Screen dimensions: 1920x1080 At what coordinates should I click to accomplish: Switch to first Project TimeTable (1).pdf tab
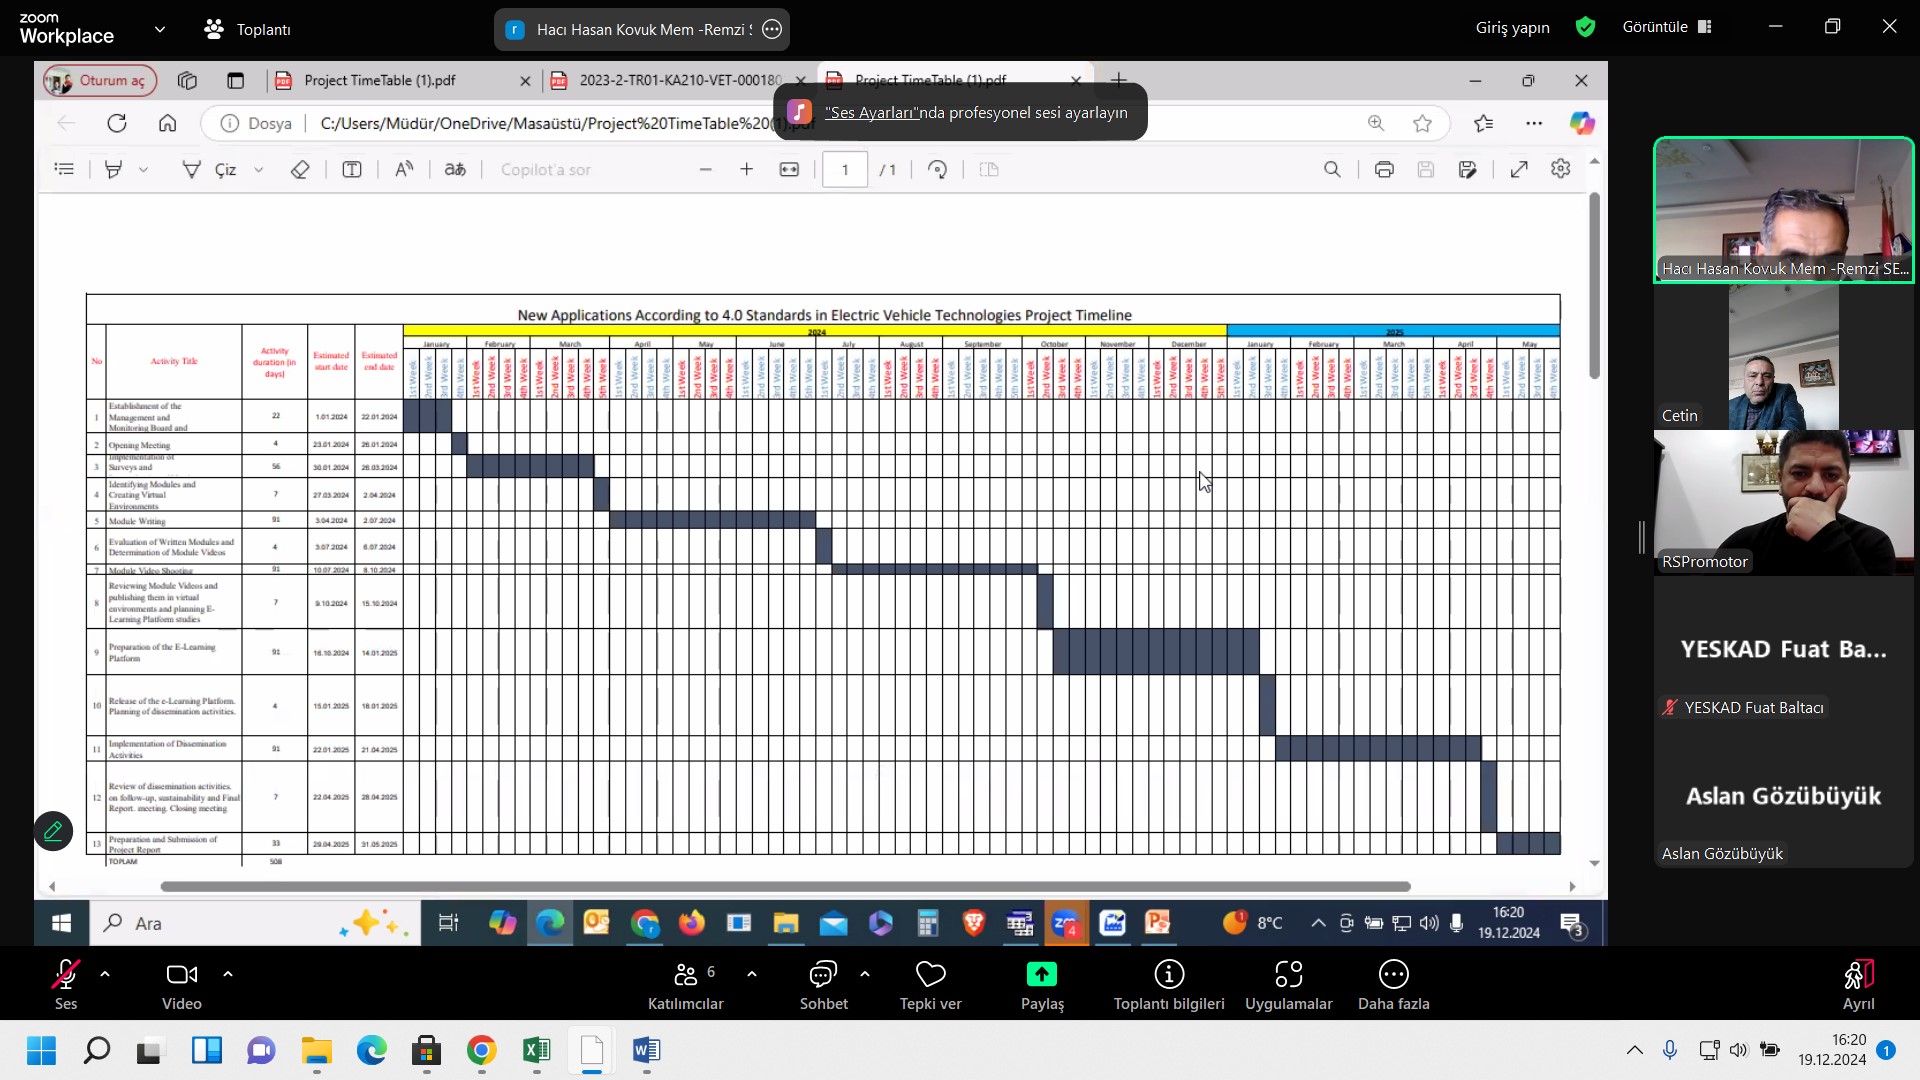(380, 80)
